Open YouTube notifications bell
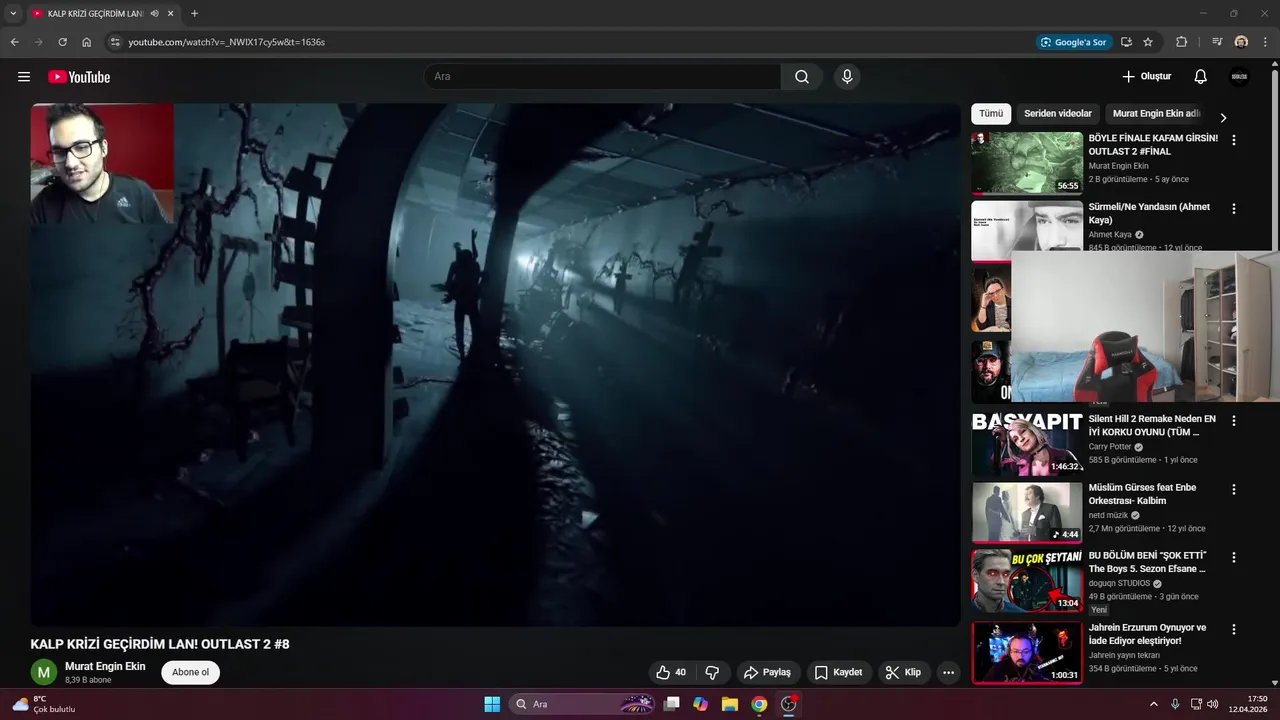 1201,77
